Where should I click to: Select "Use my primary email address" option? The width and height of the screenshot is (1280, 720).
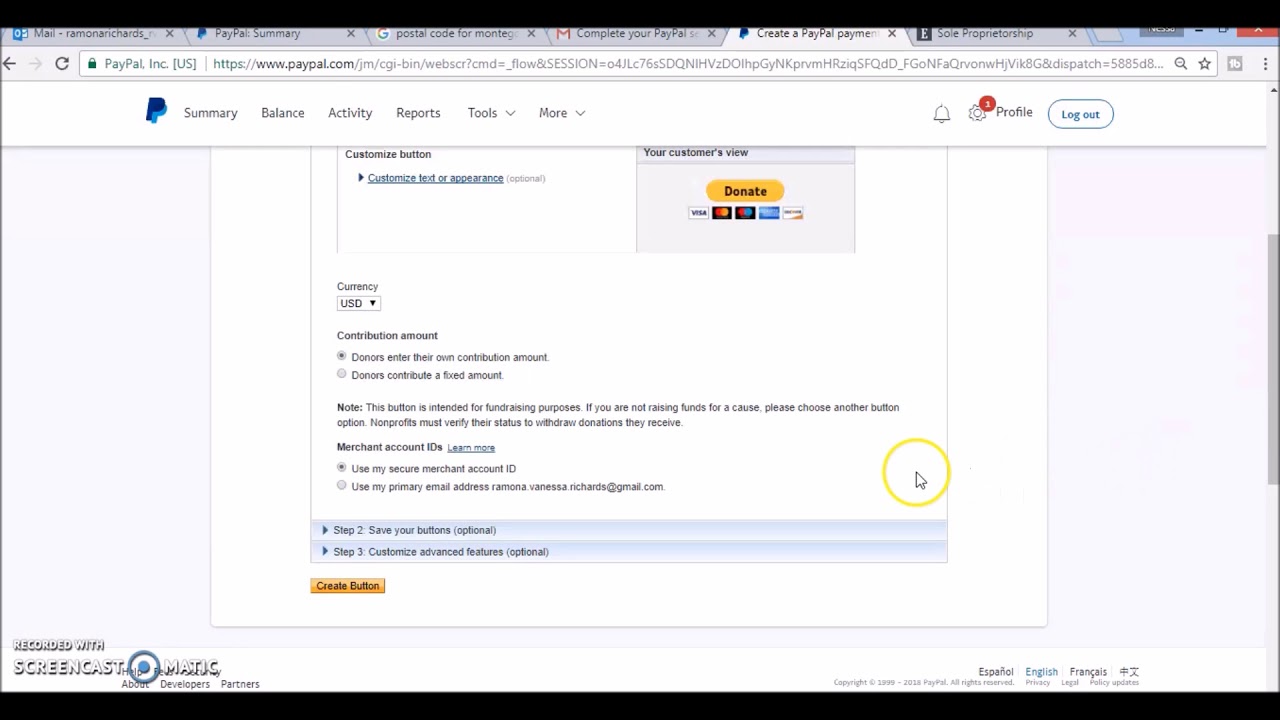point(342,486)
